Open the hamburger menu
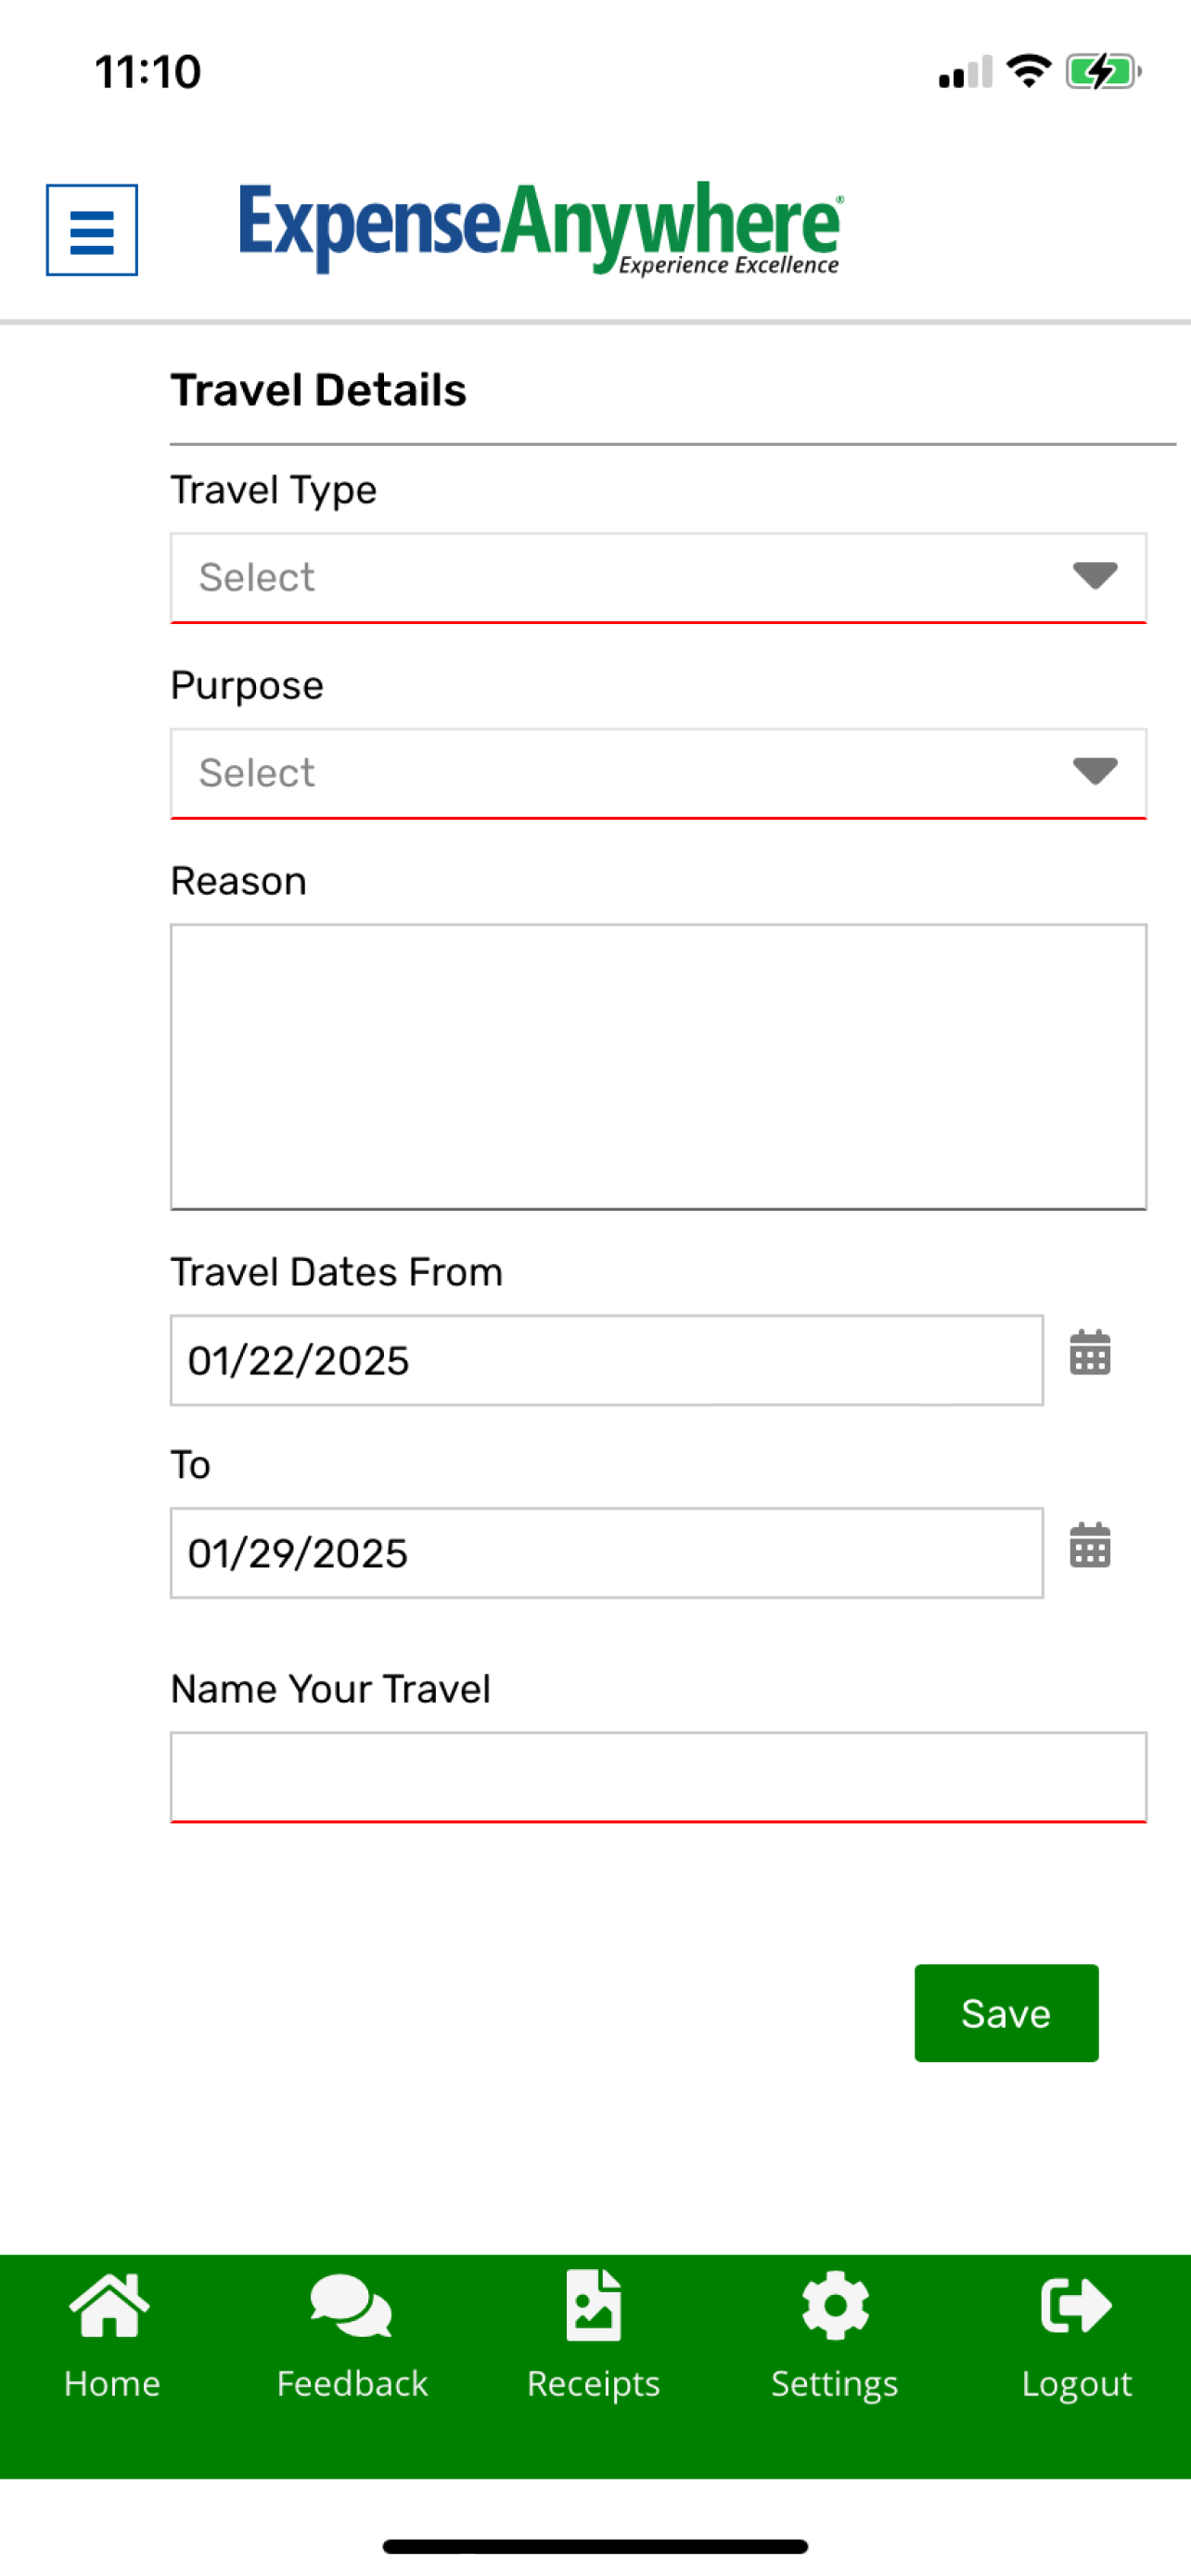This screenshot has height=2576, width=1191. [x=92, y=230]
